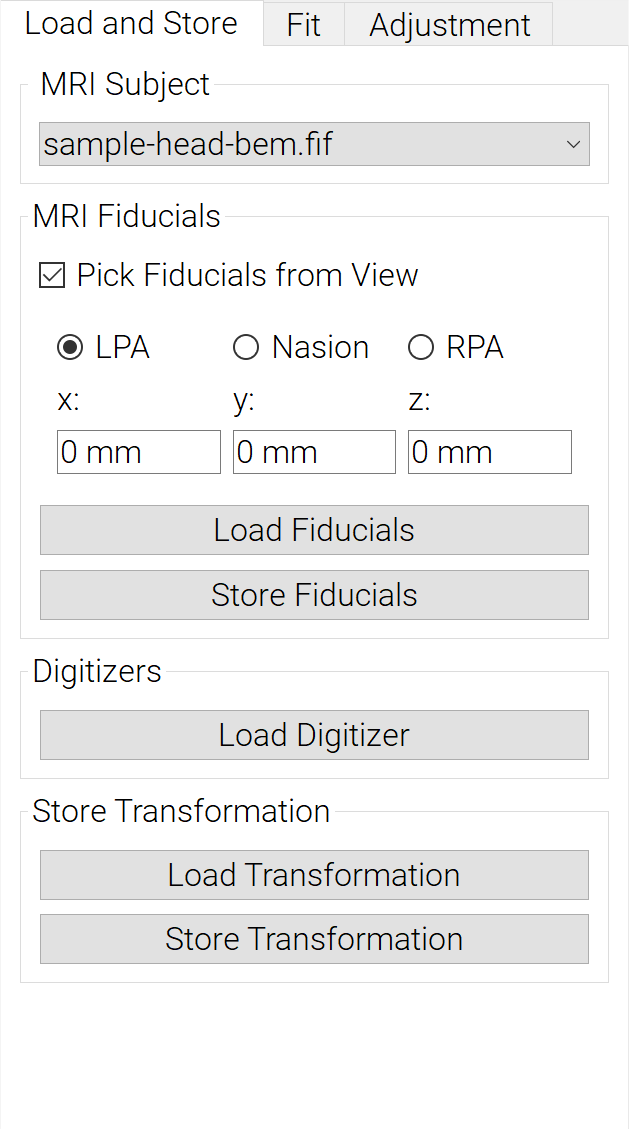The width and height of the screenshot is (629, 1129).
Task: Click the Store Transformation button
Action: (x=314, y=939)
